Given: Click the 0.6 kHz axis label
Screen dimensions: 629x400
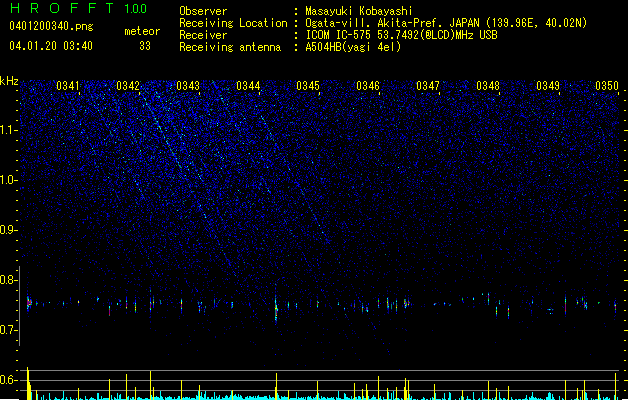Looking at the screenshot, I should (8, 380).
